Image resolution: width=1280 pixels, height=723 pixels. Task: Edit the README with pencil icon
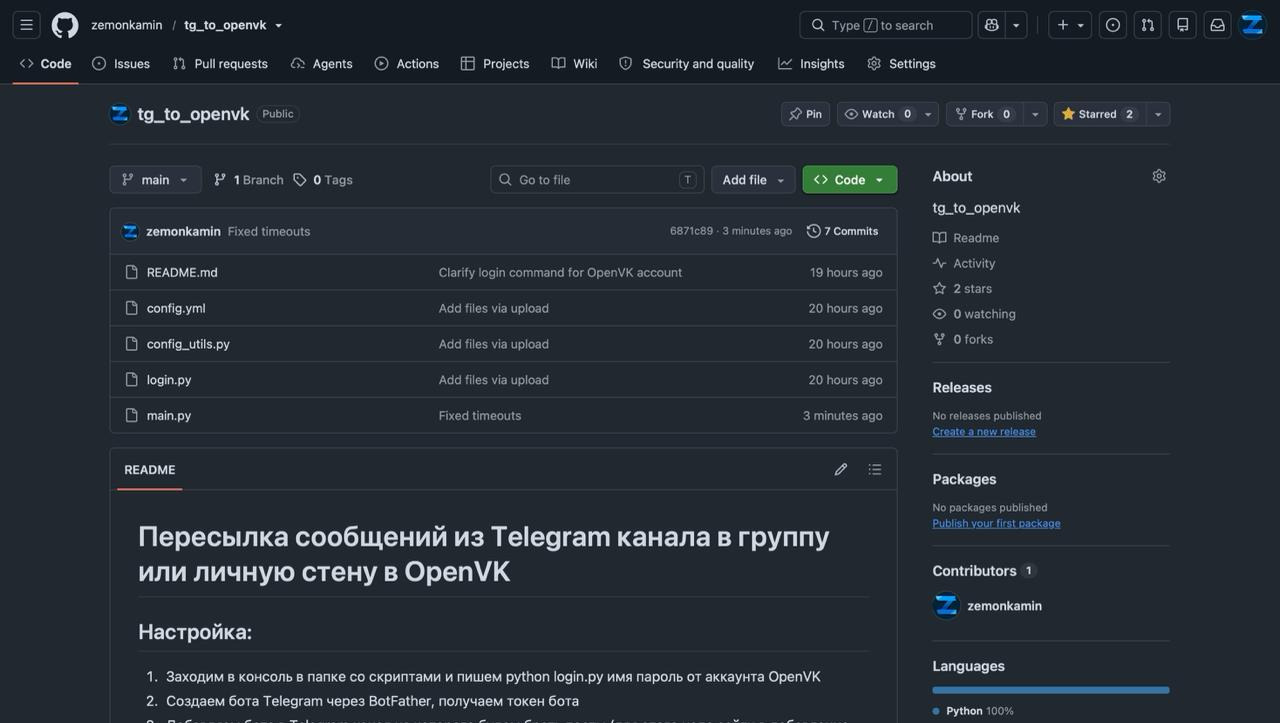[841, 469]
